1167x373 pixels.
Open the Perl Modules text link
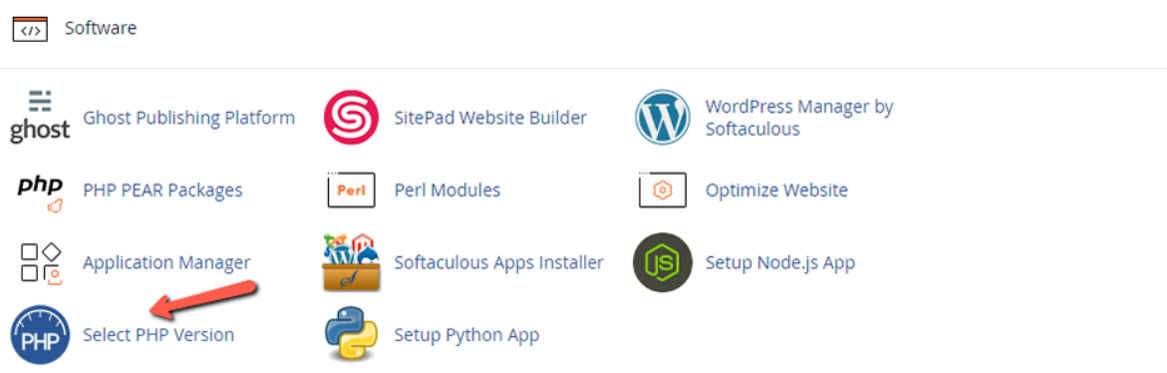pyautogui.click(x=447, y=190)
